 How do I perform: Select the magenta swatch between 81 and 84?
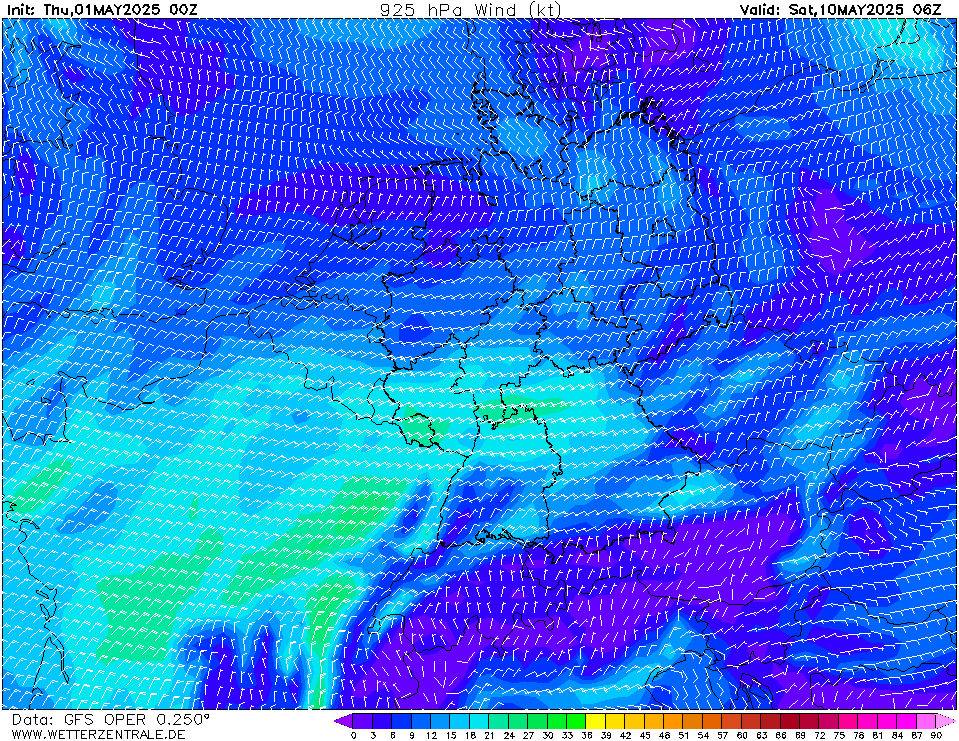tap(887, 721)
